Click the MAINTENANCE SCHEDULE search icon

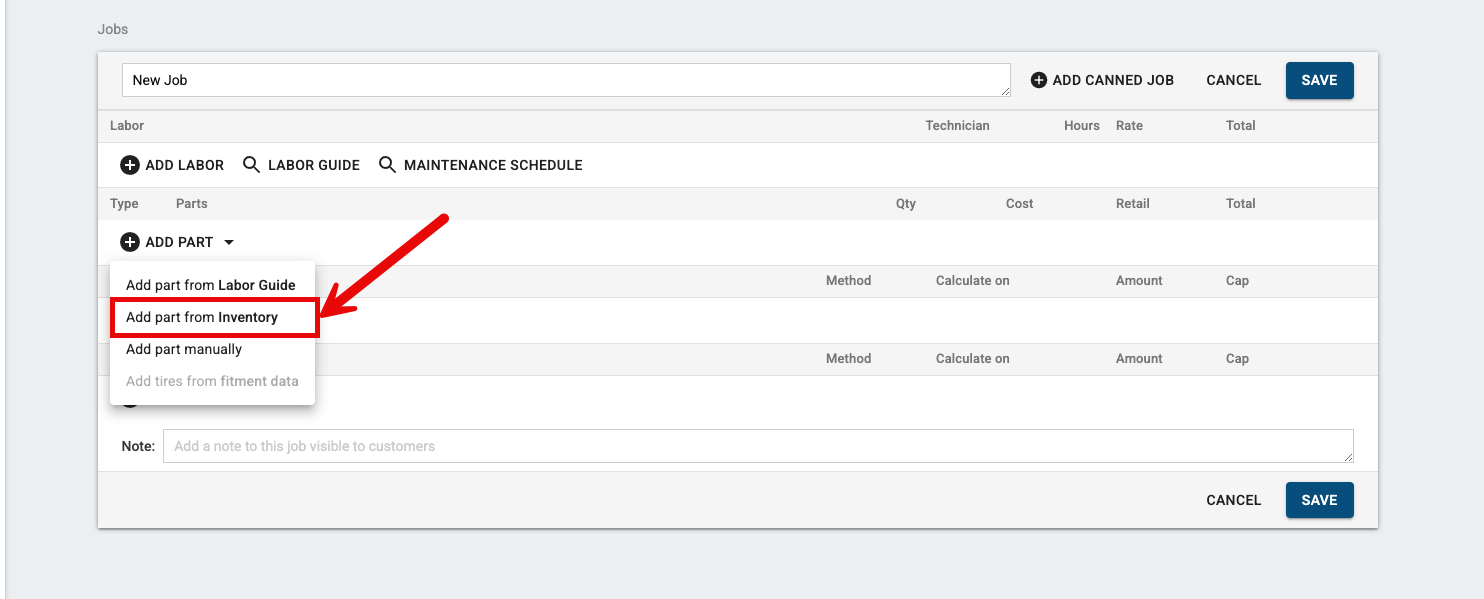387,165
